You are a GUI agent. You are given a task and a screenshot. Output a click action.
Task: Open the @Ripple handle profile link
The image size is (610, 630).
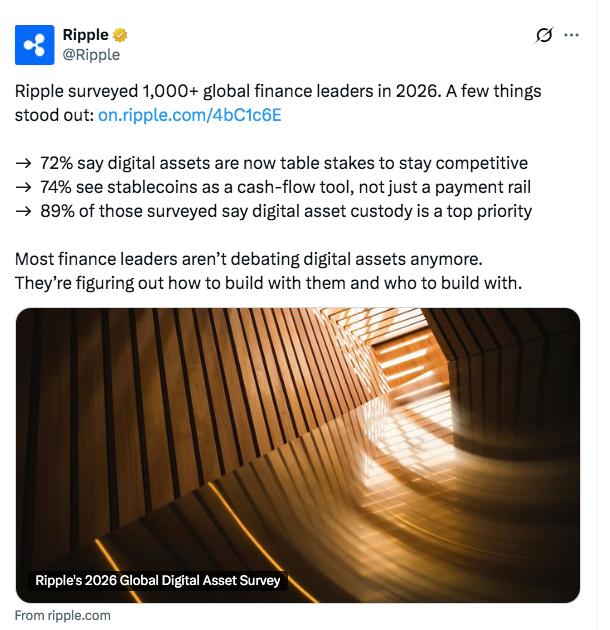(91, 55)
